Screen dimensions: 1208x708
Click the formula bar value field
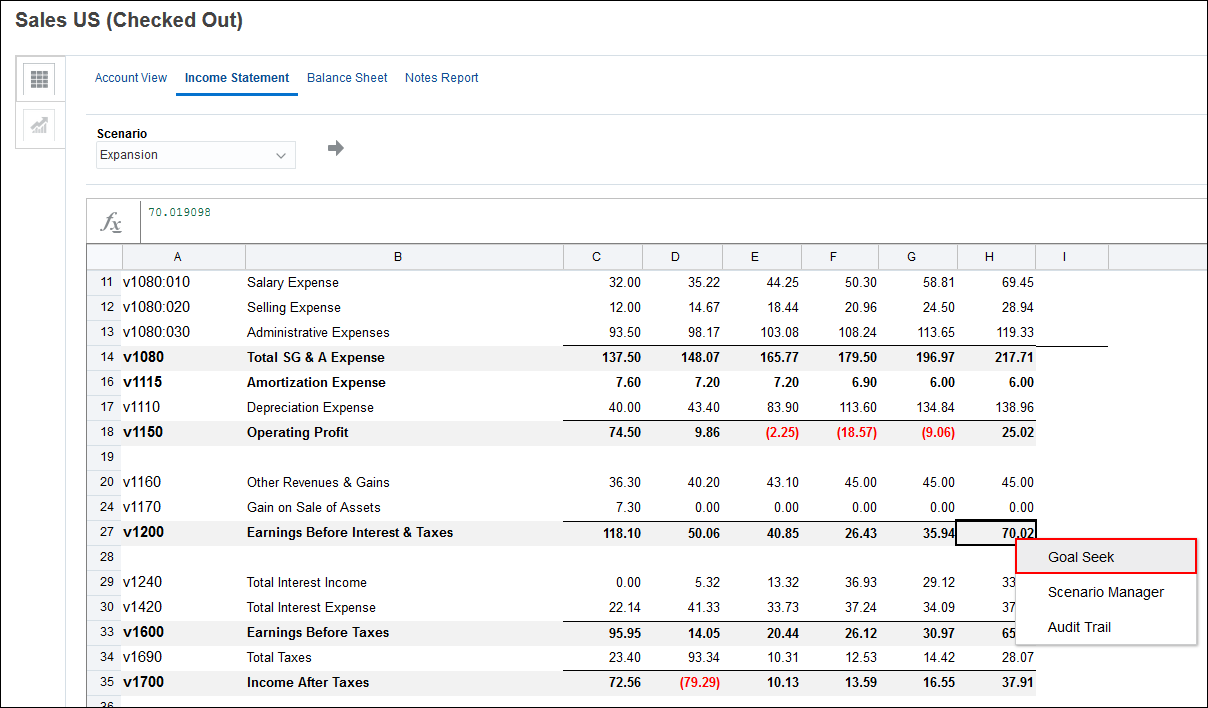coord(600,213)
